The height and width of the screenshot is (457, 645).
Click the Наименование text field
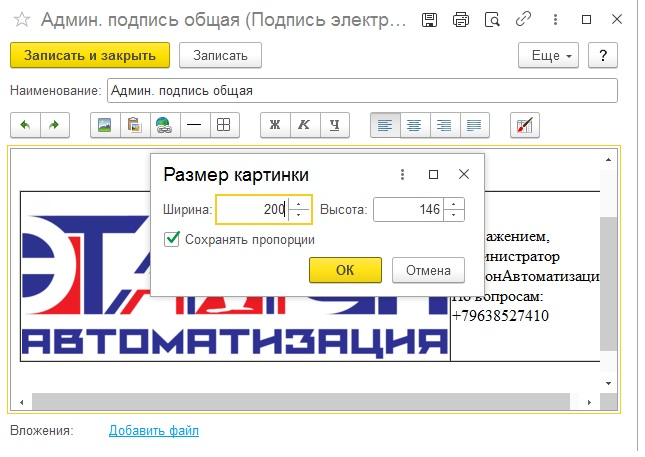(360, 90)
